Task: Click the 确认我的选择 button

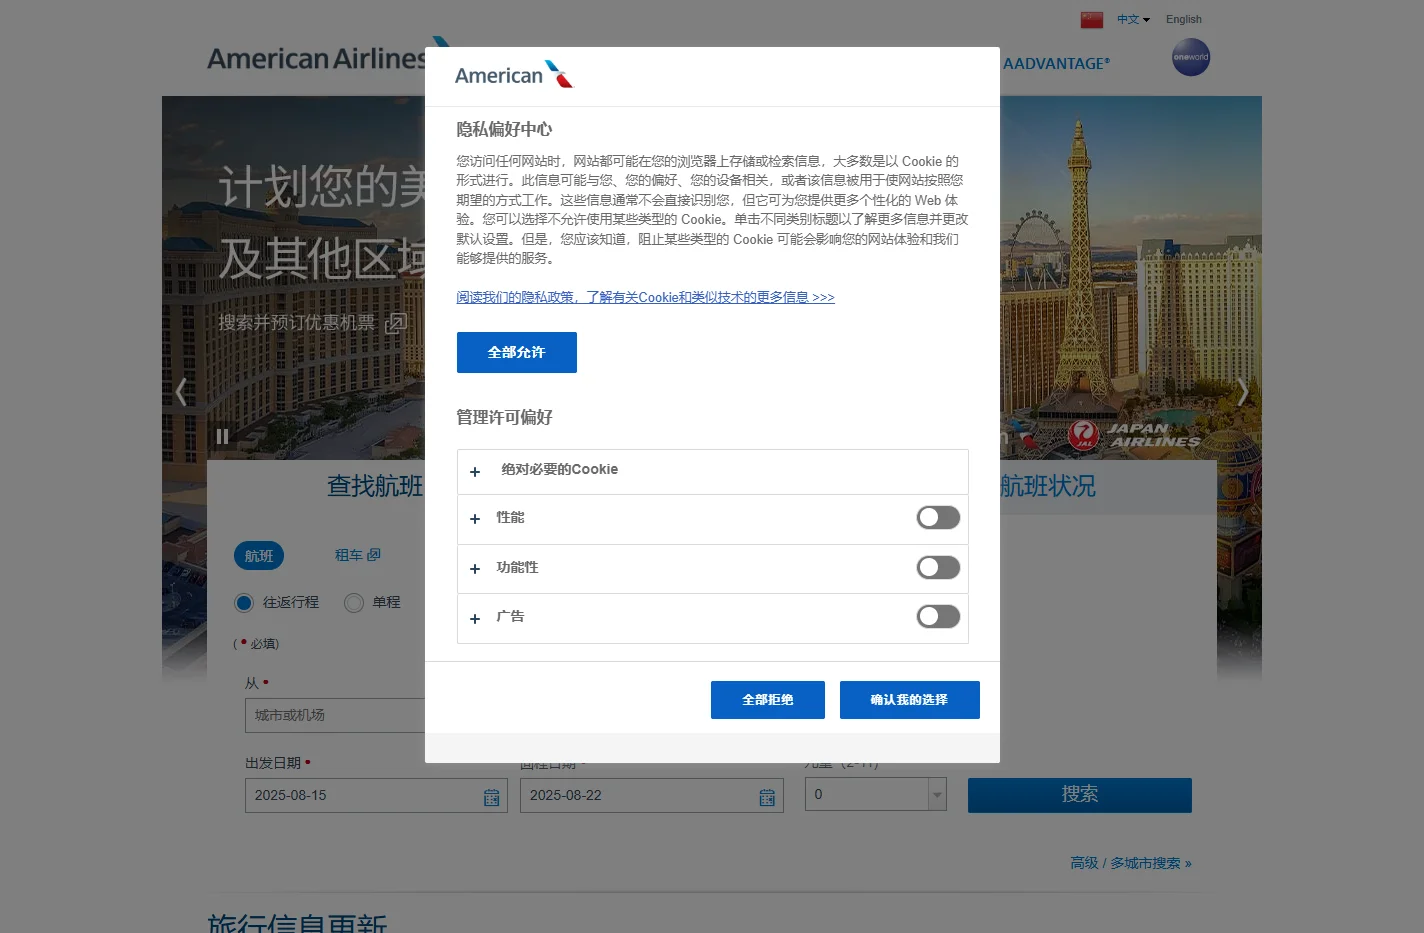Action: click(x=909, y=700)
